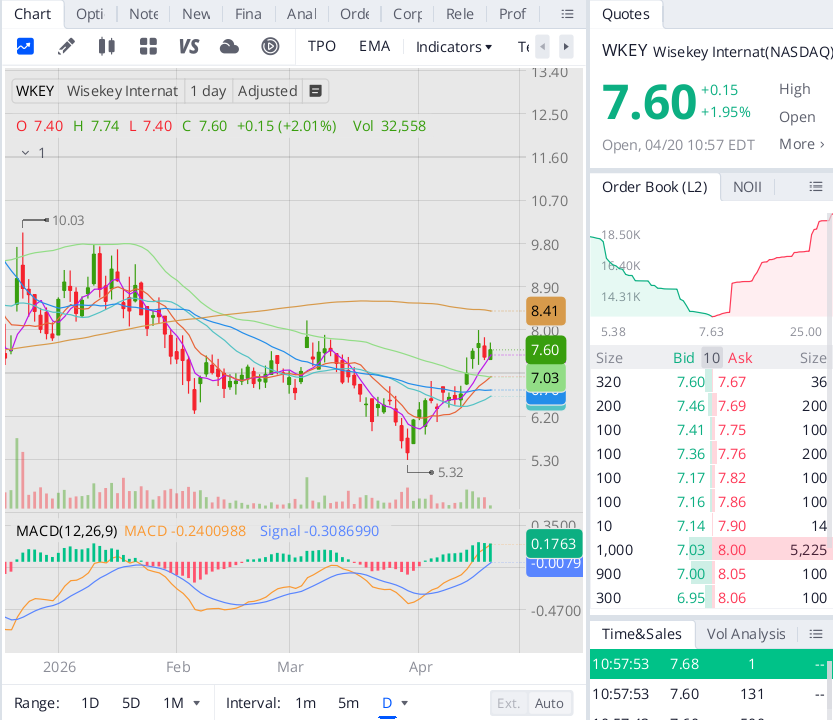Open the chart tabs list menu icon
The height and width of the screenshot is (720, 833).
click(x=567, y=14)
